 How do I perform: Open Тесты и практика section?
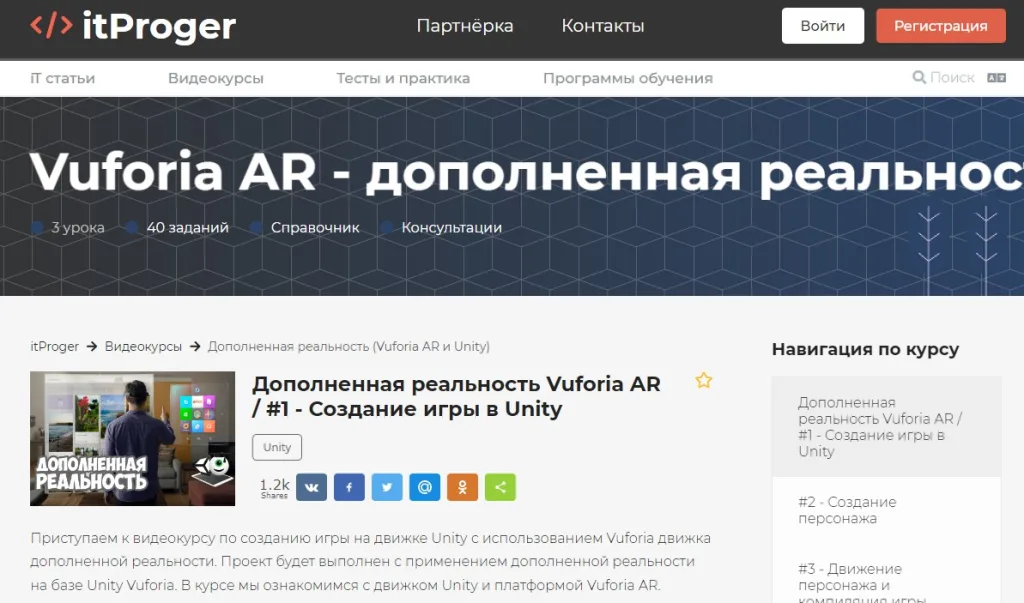[403, 78]
